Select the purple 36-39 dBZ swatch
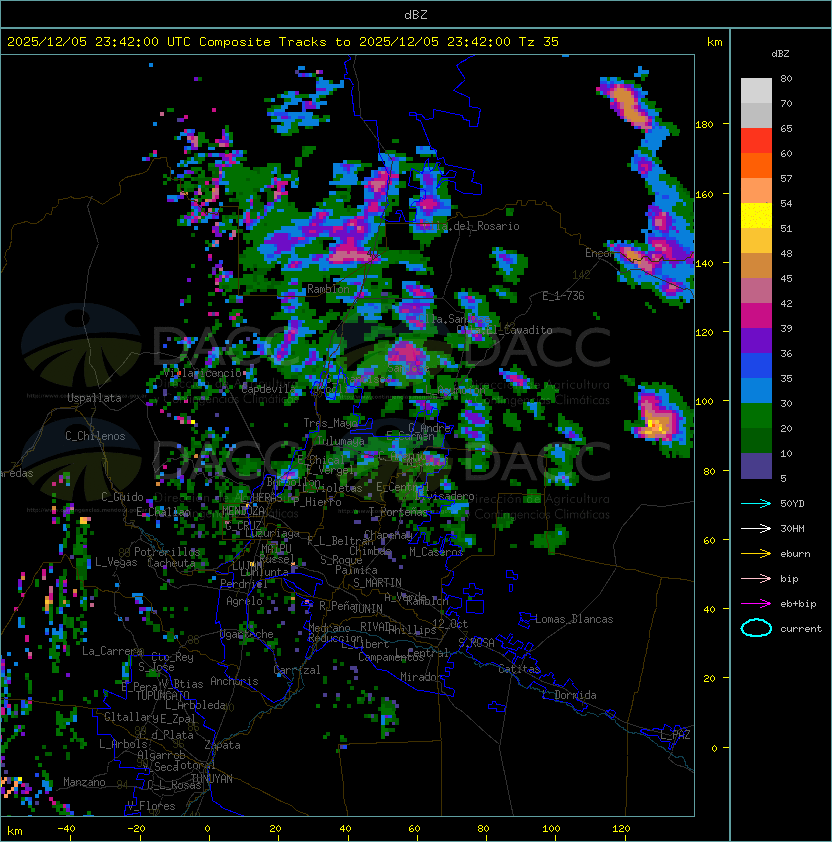Screen dimensions: 832x842 [x=756, y=341]
